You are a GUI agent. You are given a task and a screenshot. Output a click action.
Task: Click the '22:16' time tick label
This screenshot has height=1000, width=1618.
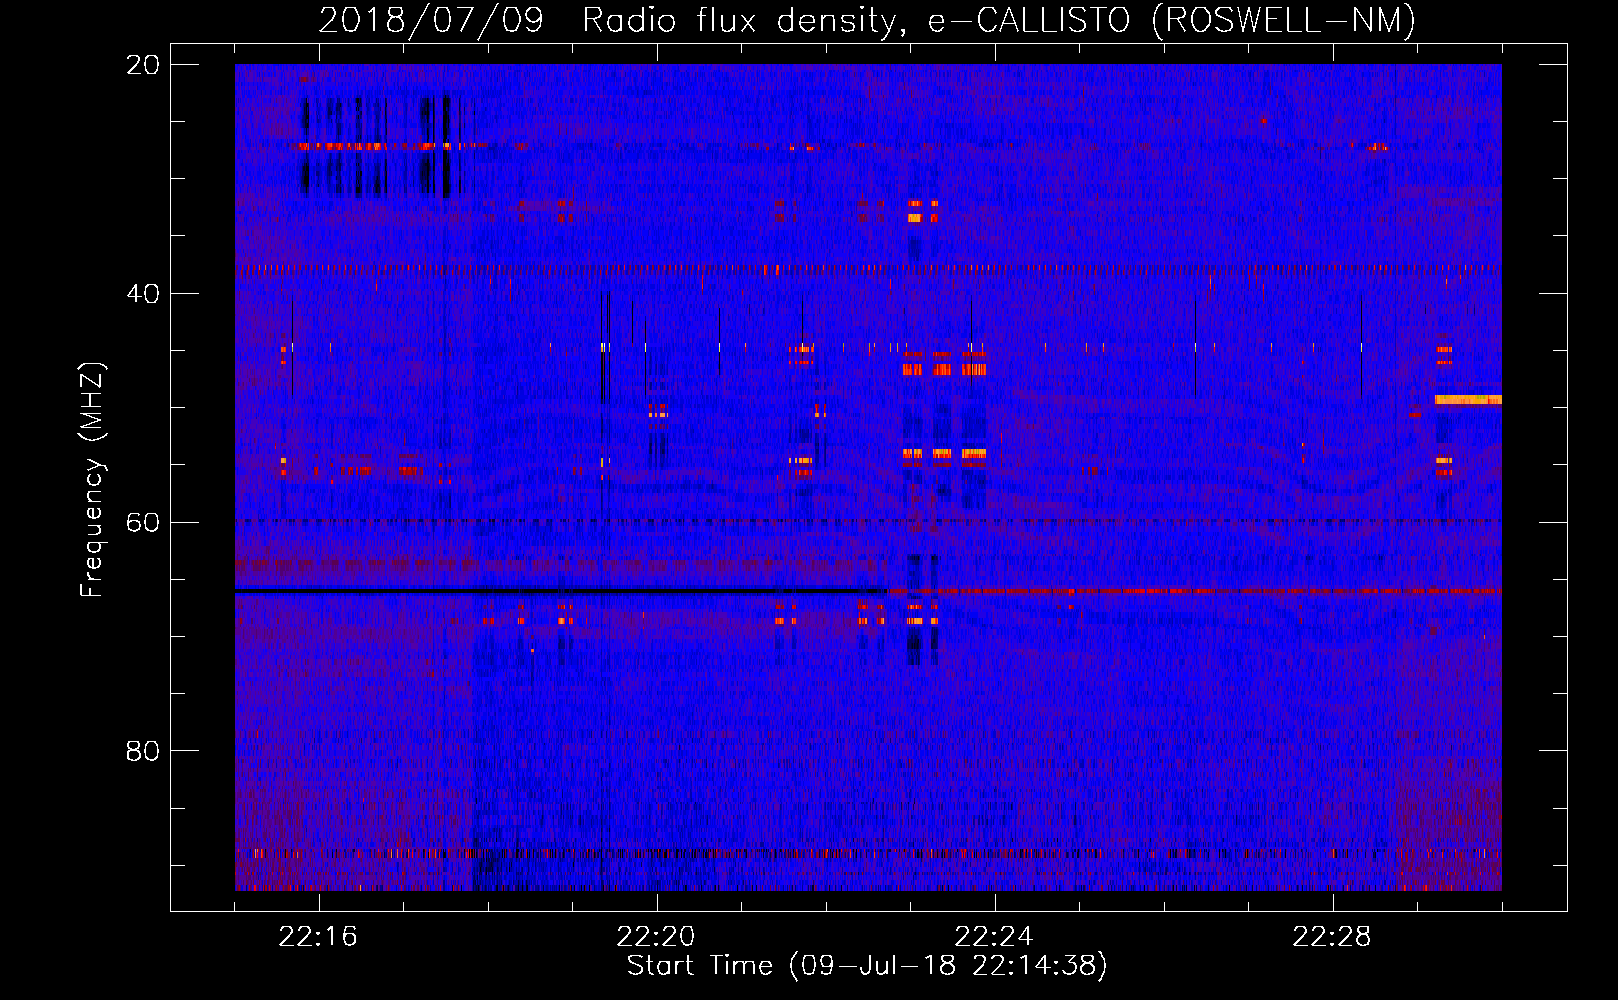coord(318,937)
